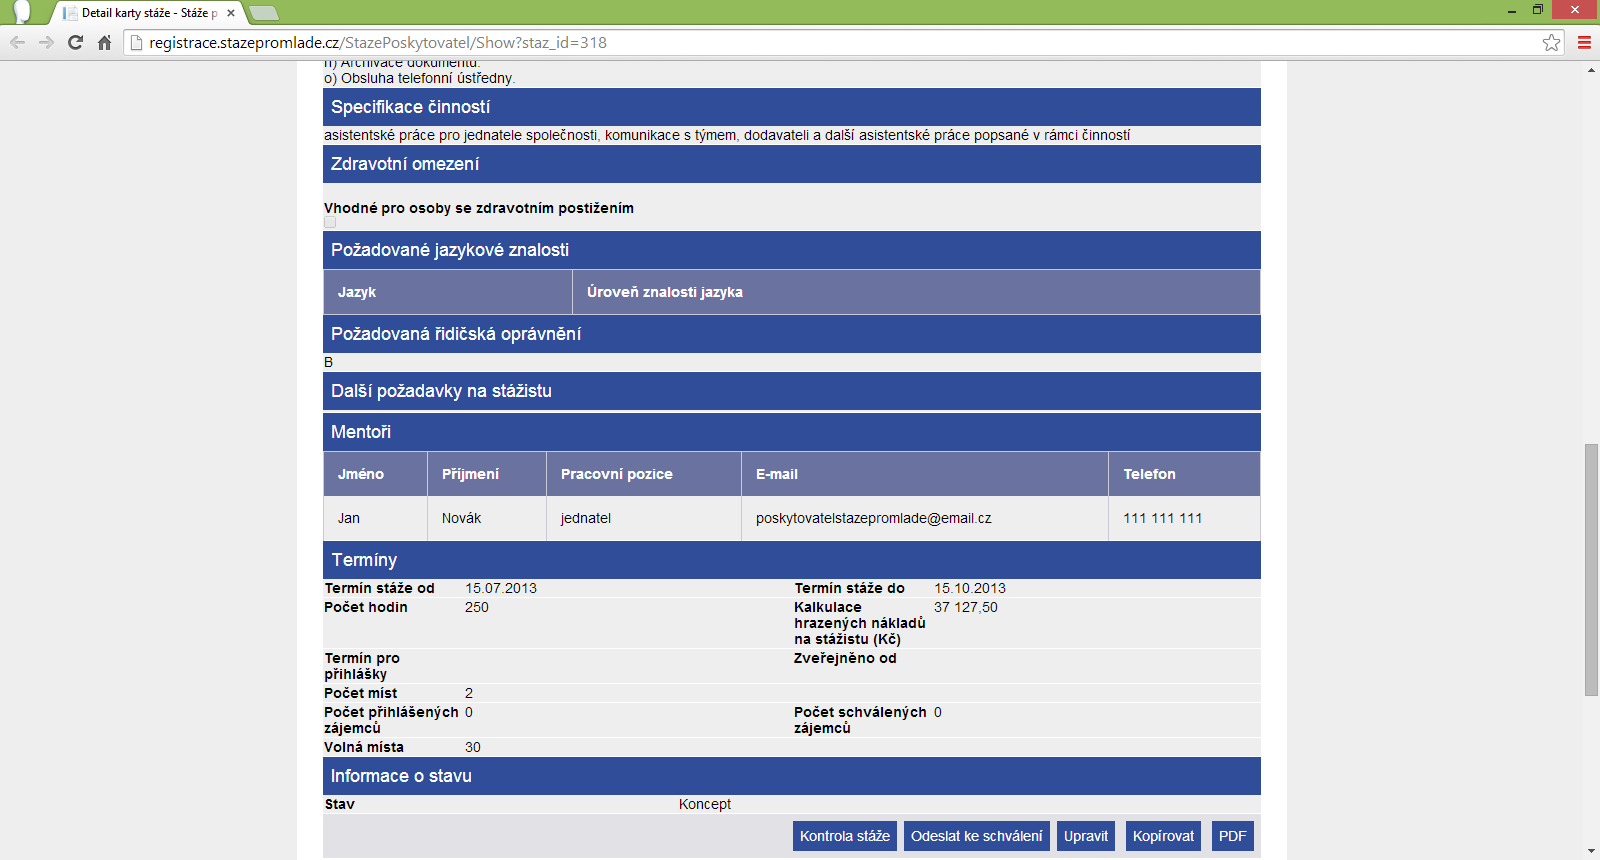Select mentor phone 111 111 111
1600x860 pixels.
(1163, 518)
